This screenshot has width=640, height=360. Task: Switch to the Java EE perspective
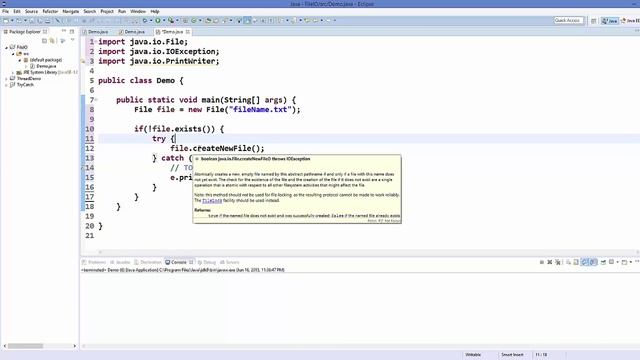pyautogui.click(x=630, y=20)
